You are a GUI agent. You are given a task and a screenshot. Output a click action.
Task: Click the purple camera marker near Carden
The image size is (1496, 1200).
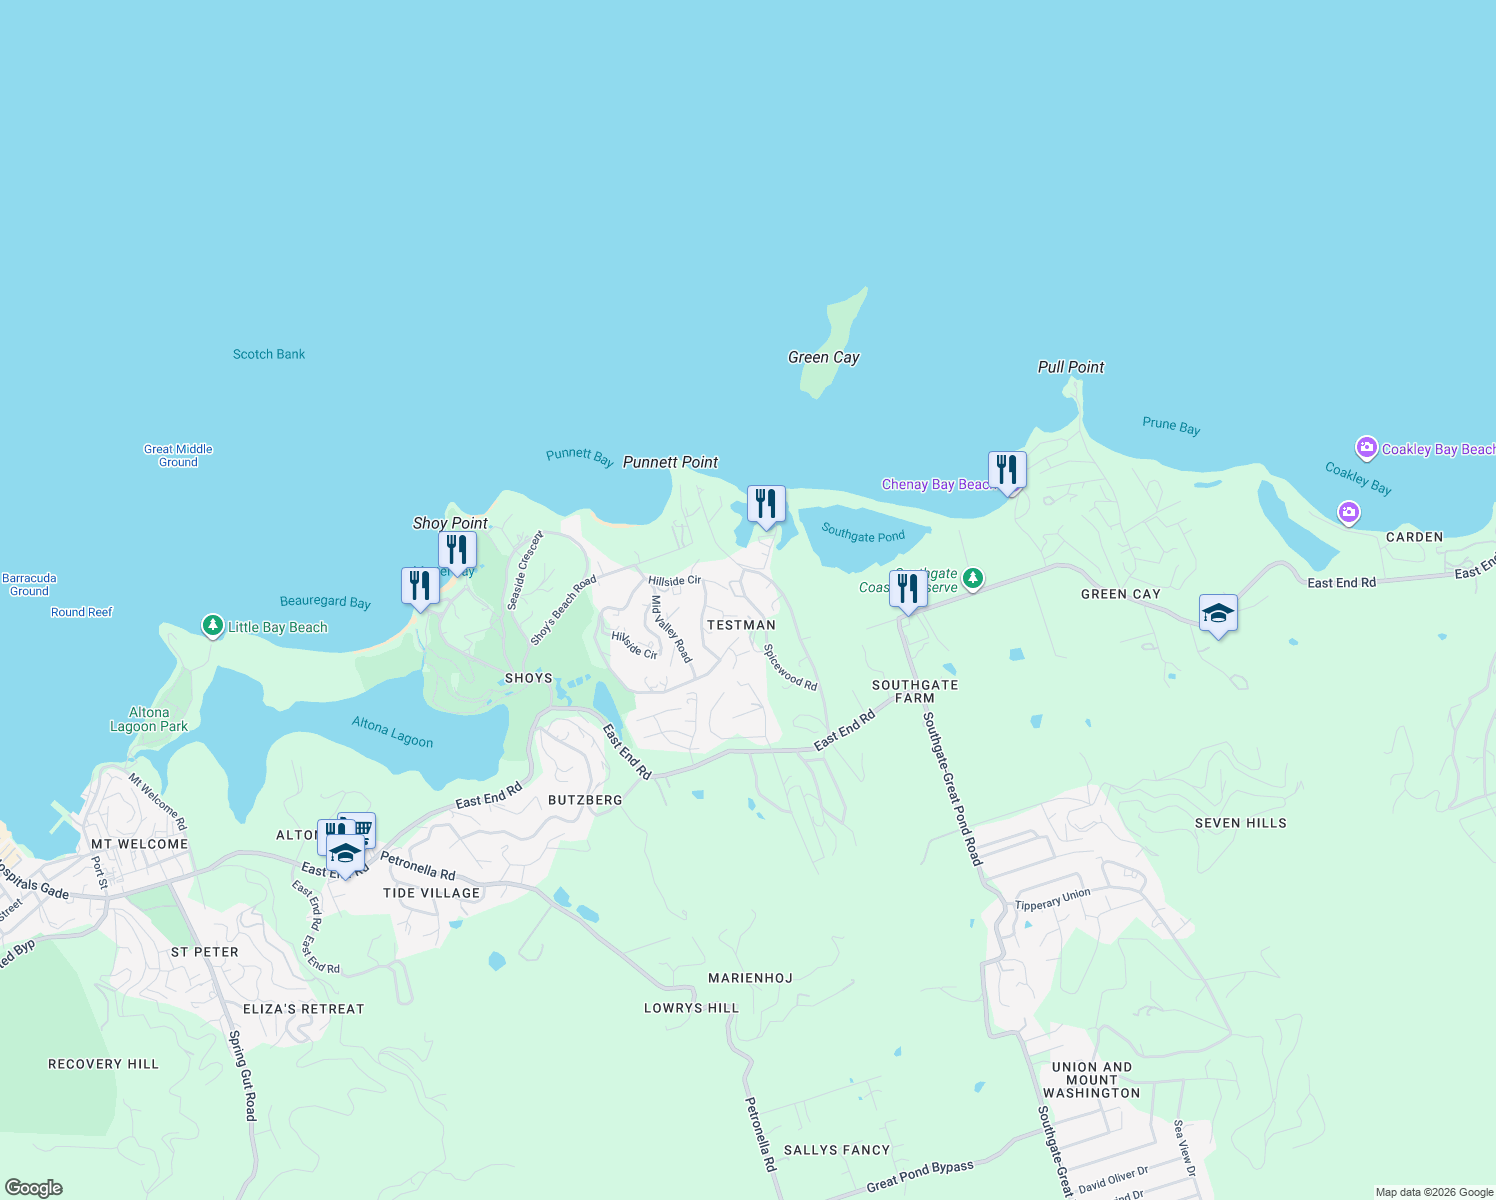point(1348,512)
